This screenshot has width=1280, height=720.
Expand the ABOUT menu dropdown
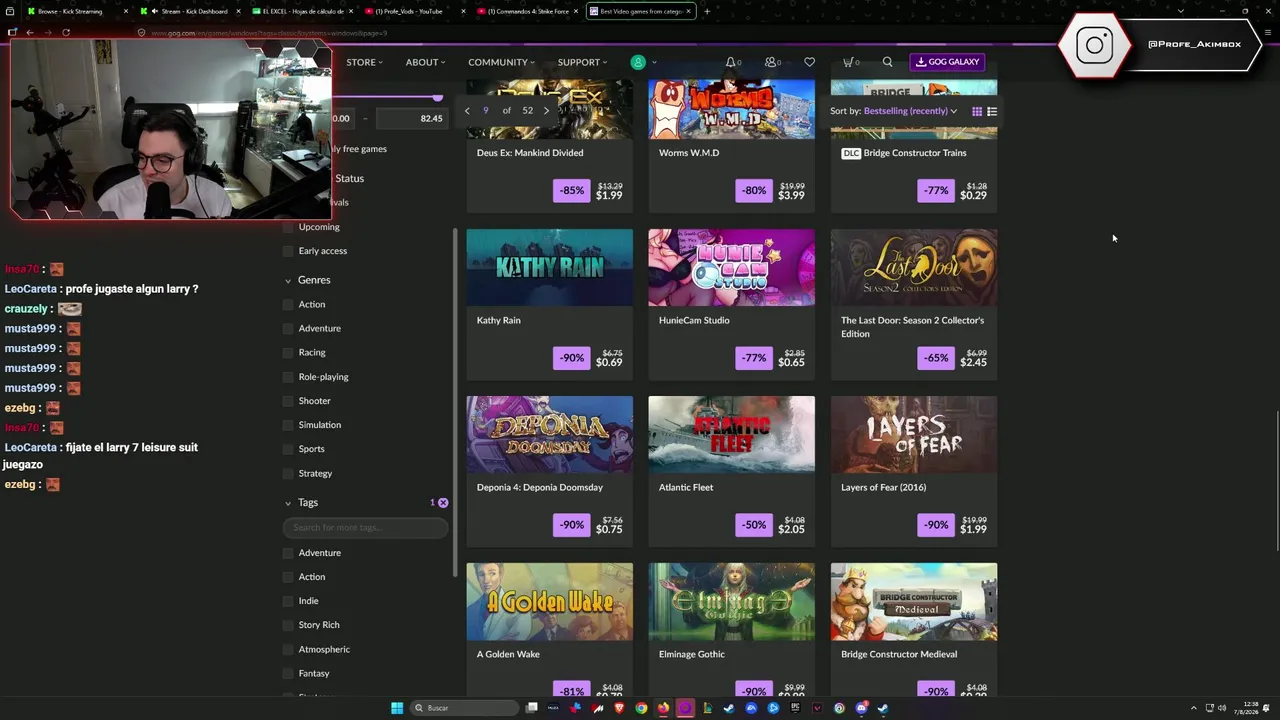point(425,62)
